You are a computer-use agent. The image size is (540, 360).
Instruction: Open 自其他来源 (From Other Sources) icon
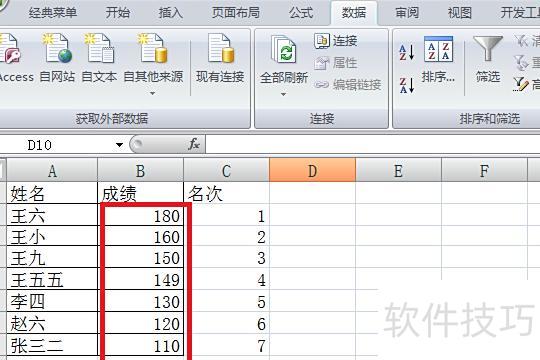pos(153,49)
